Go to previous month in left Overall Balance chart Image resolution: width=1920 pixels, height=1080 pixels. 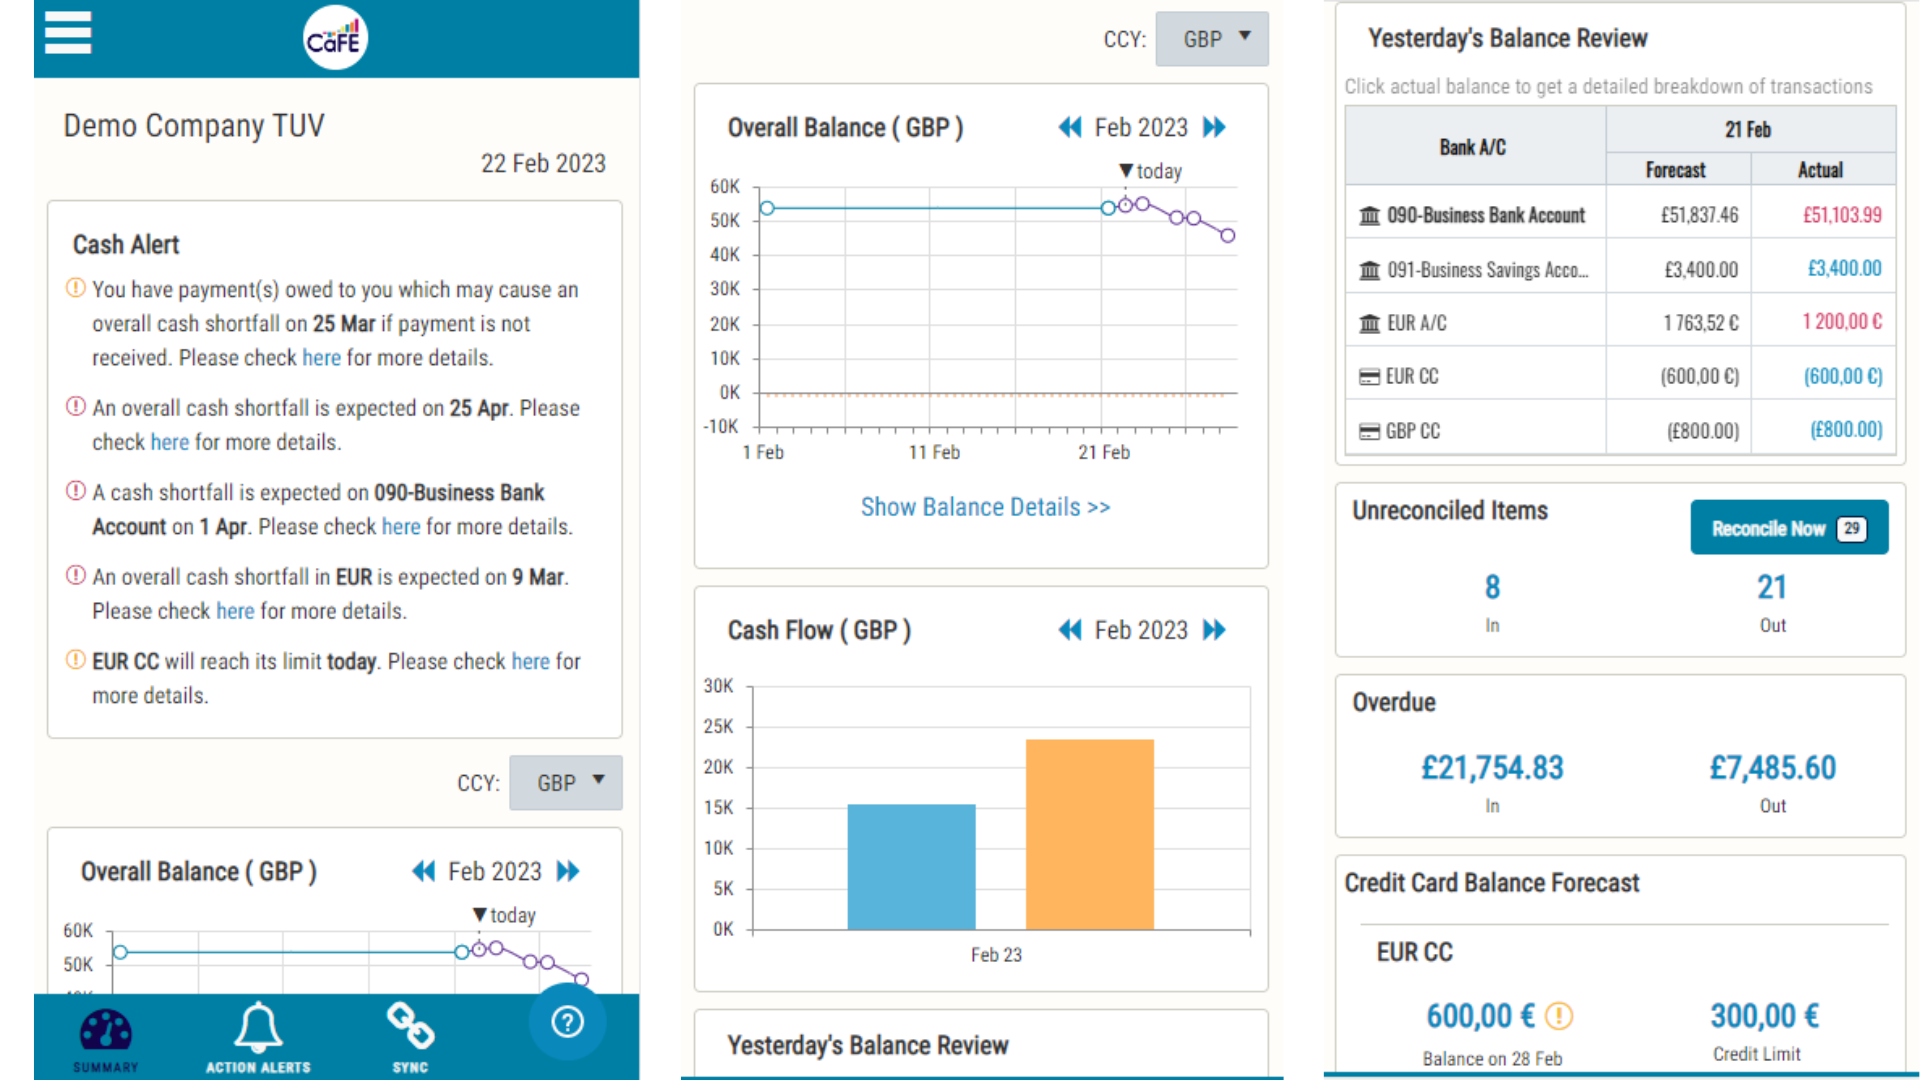(x=424, y=871)
